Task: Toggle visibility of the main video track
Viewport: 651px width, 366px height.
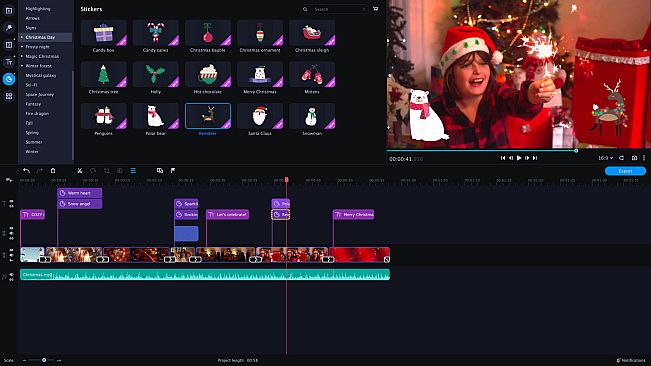Action: point(11,250)
